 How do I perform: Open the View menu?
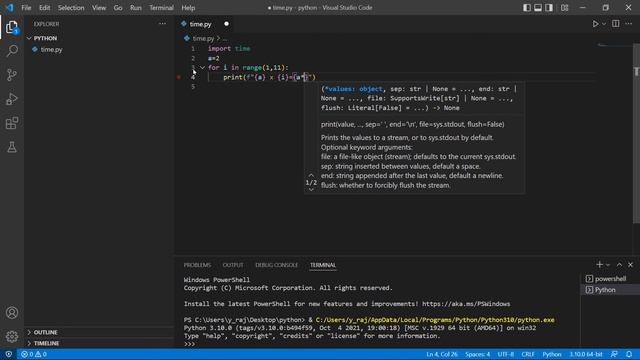pyautogui.click(x=99, y=8)
